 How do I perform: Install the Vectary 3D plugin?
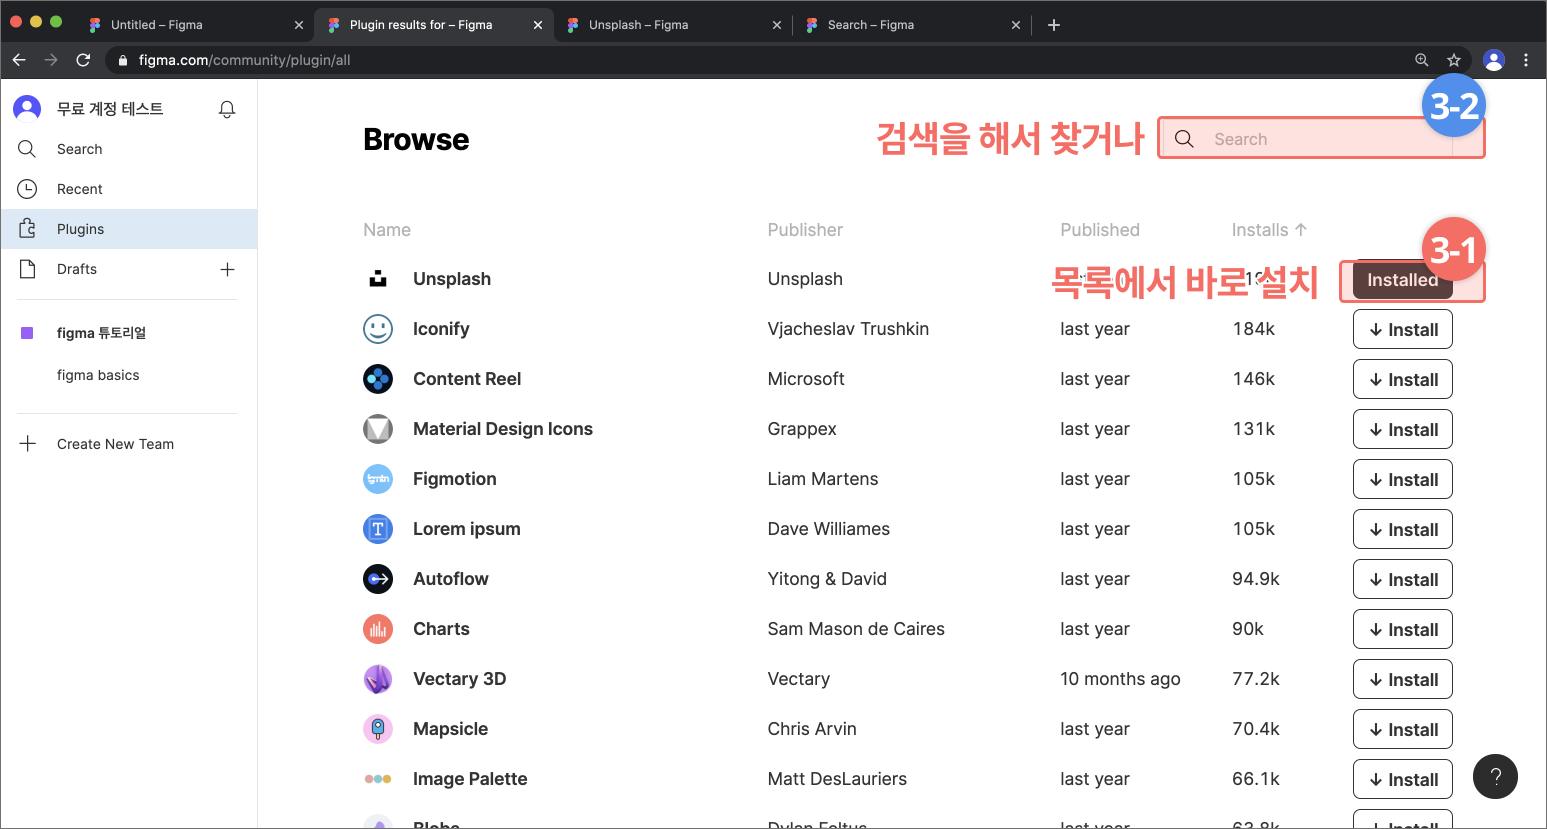1403,679
